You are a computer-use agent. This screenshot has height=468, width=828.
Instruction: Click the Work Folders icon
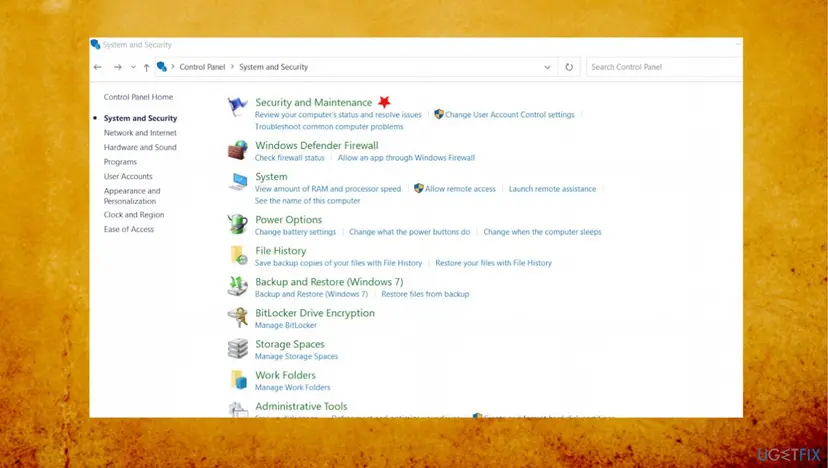[238, 380]
